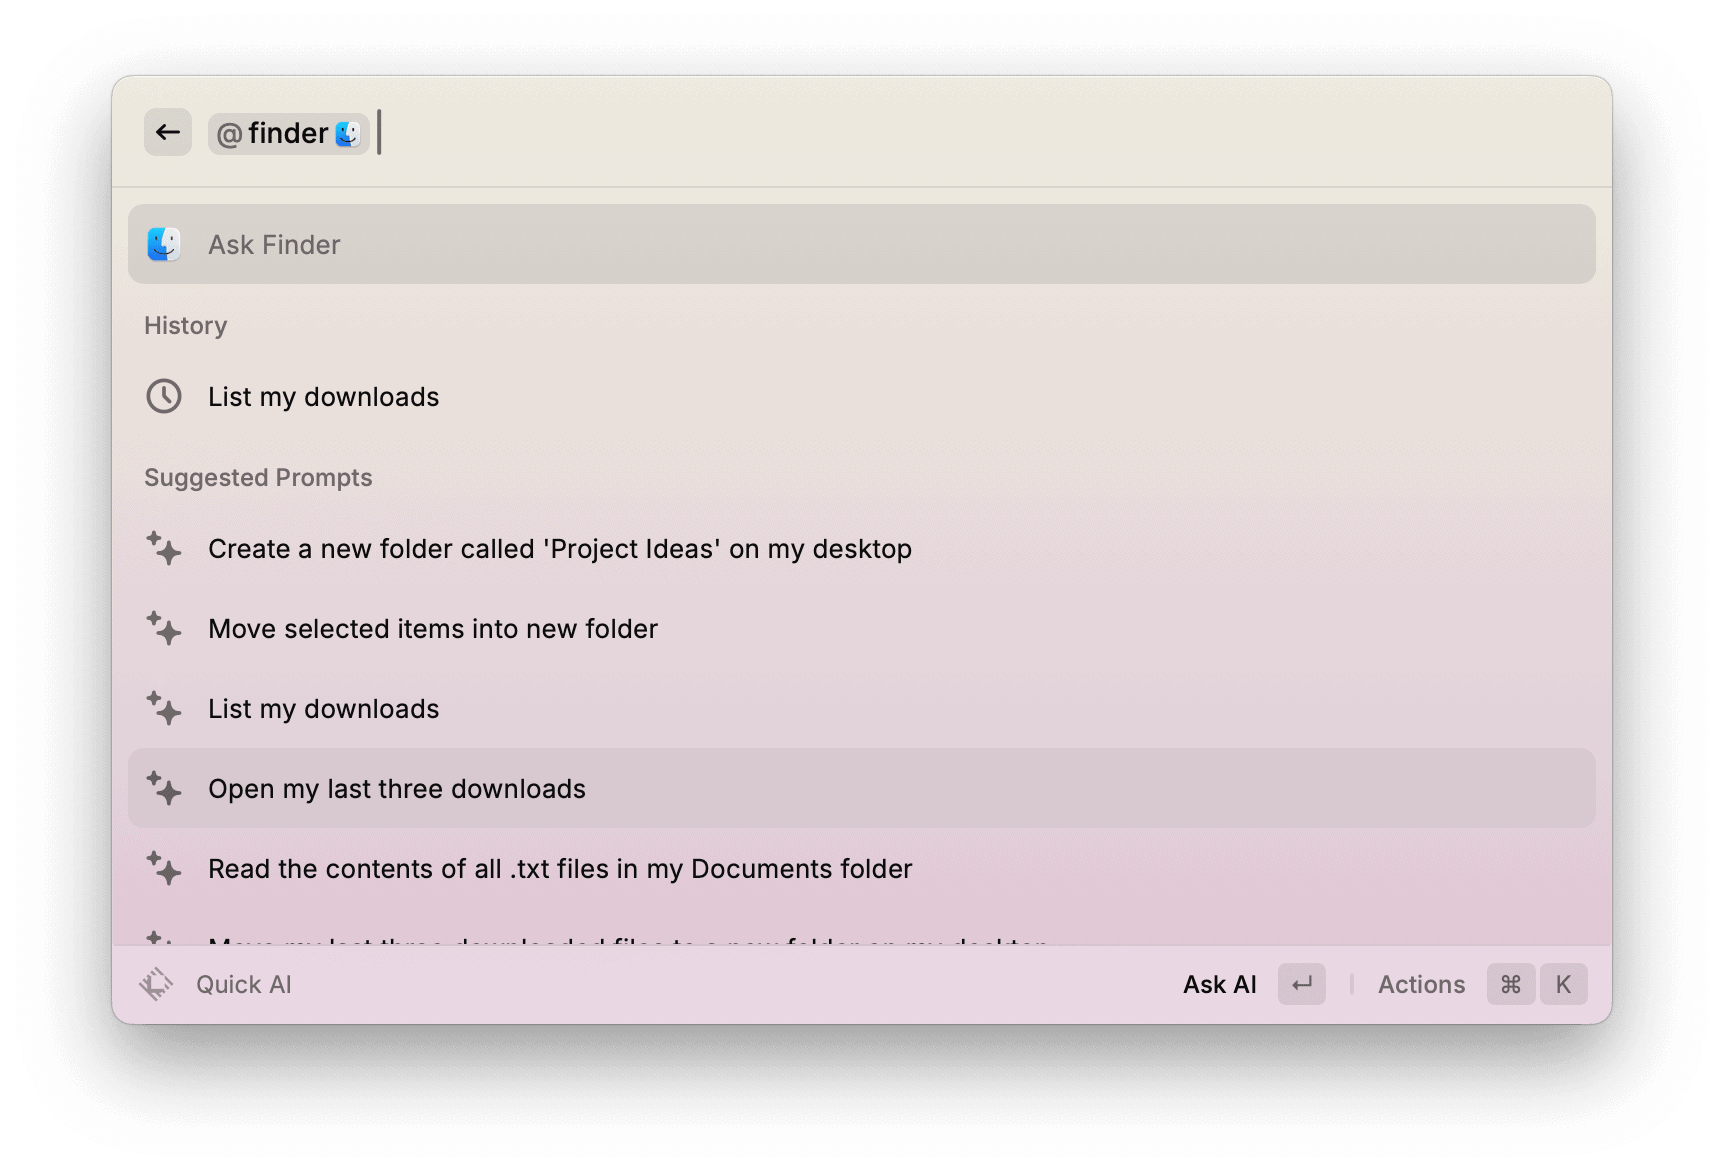Screen dimensions: 1724x1172
Task: Select Open my last three downloads prompt
Action: coord(862,788)
